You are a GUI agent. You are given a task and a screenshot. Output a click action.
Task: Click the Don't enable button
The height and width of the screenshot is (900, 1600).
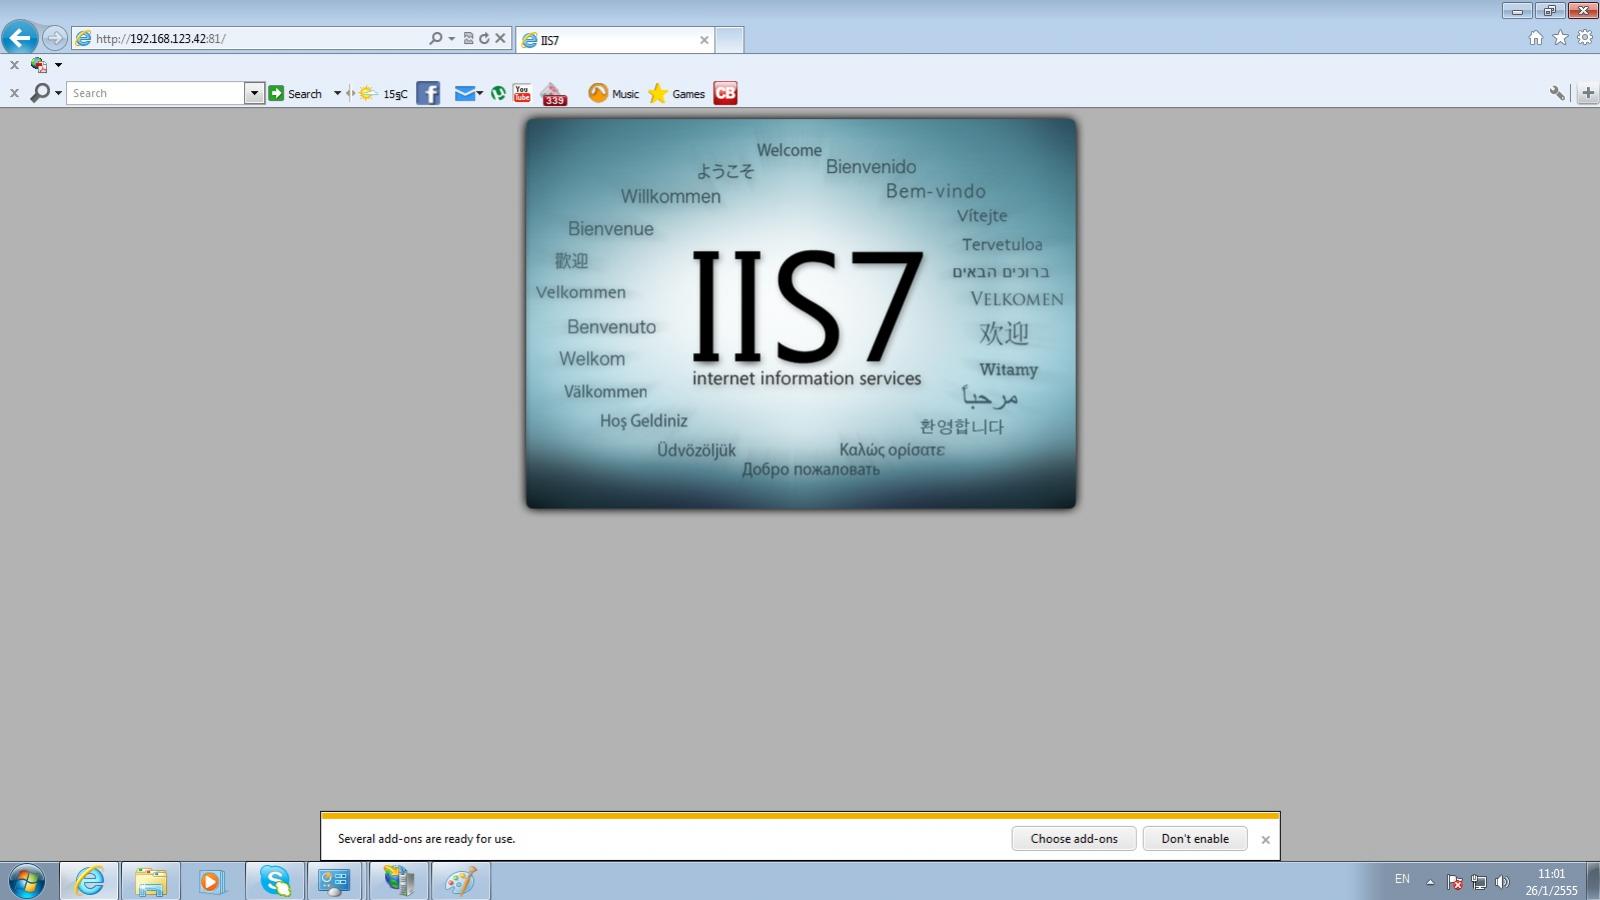point(1195,839)
